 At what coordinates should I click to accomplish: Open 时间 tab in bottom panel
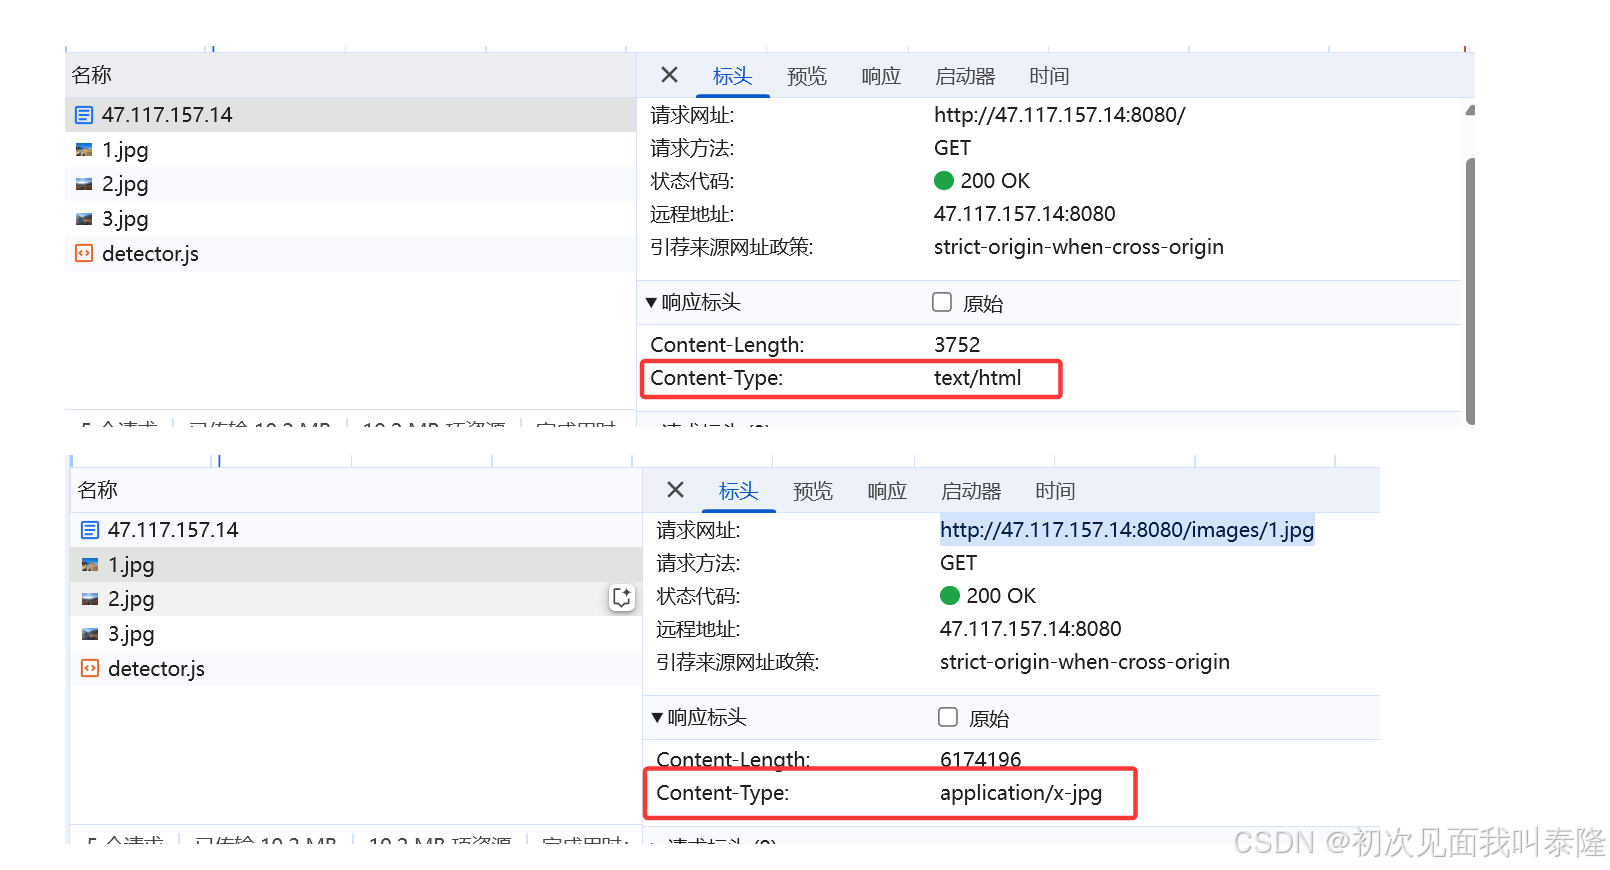point(1055,491)
